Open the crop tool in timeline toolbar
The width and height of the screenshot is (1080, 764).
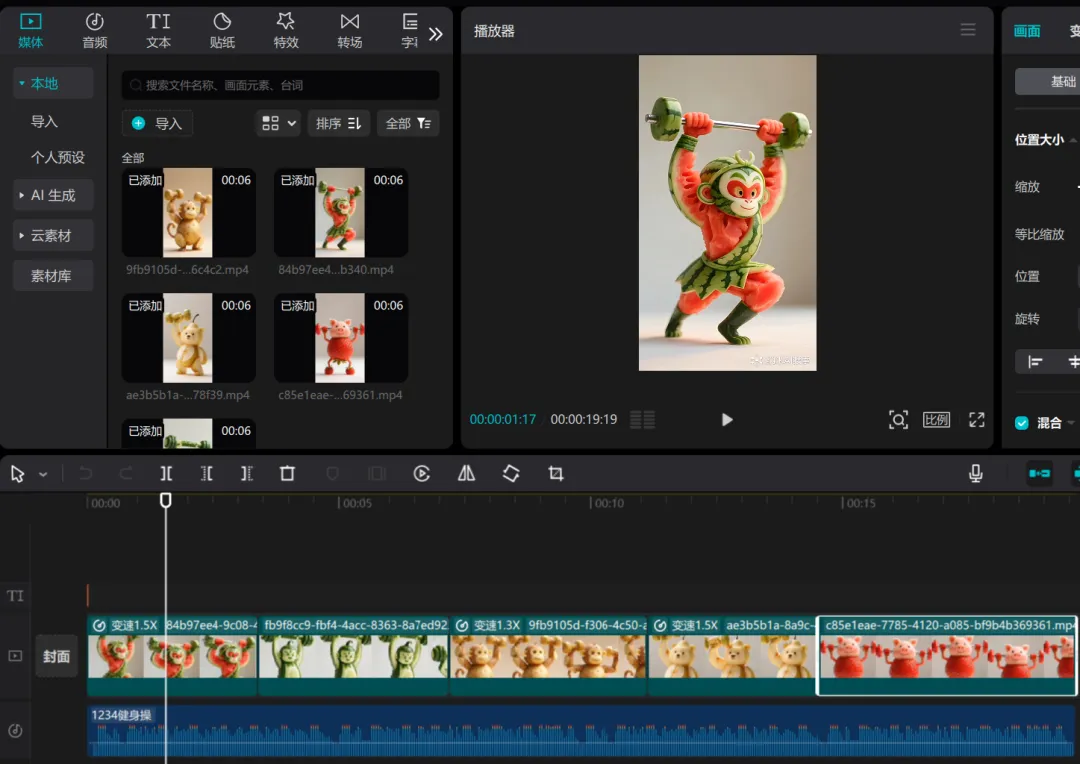point(556,473)
